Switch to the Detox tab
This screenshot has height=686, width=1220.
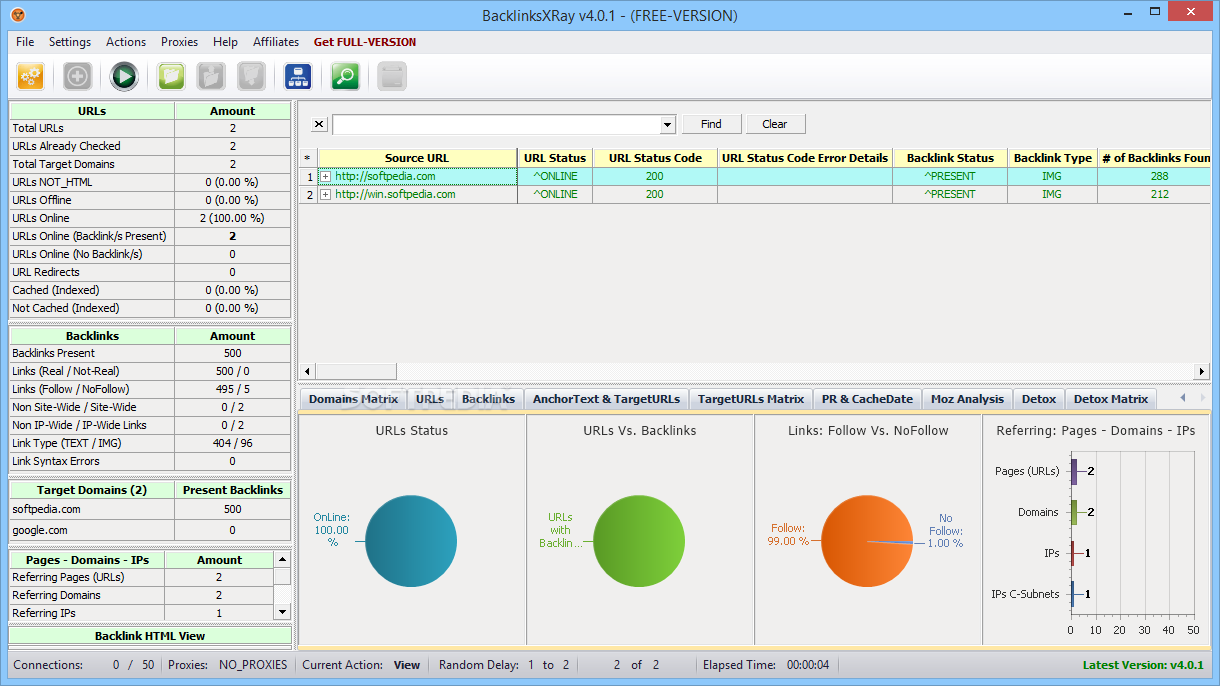point(1039,399)
